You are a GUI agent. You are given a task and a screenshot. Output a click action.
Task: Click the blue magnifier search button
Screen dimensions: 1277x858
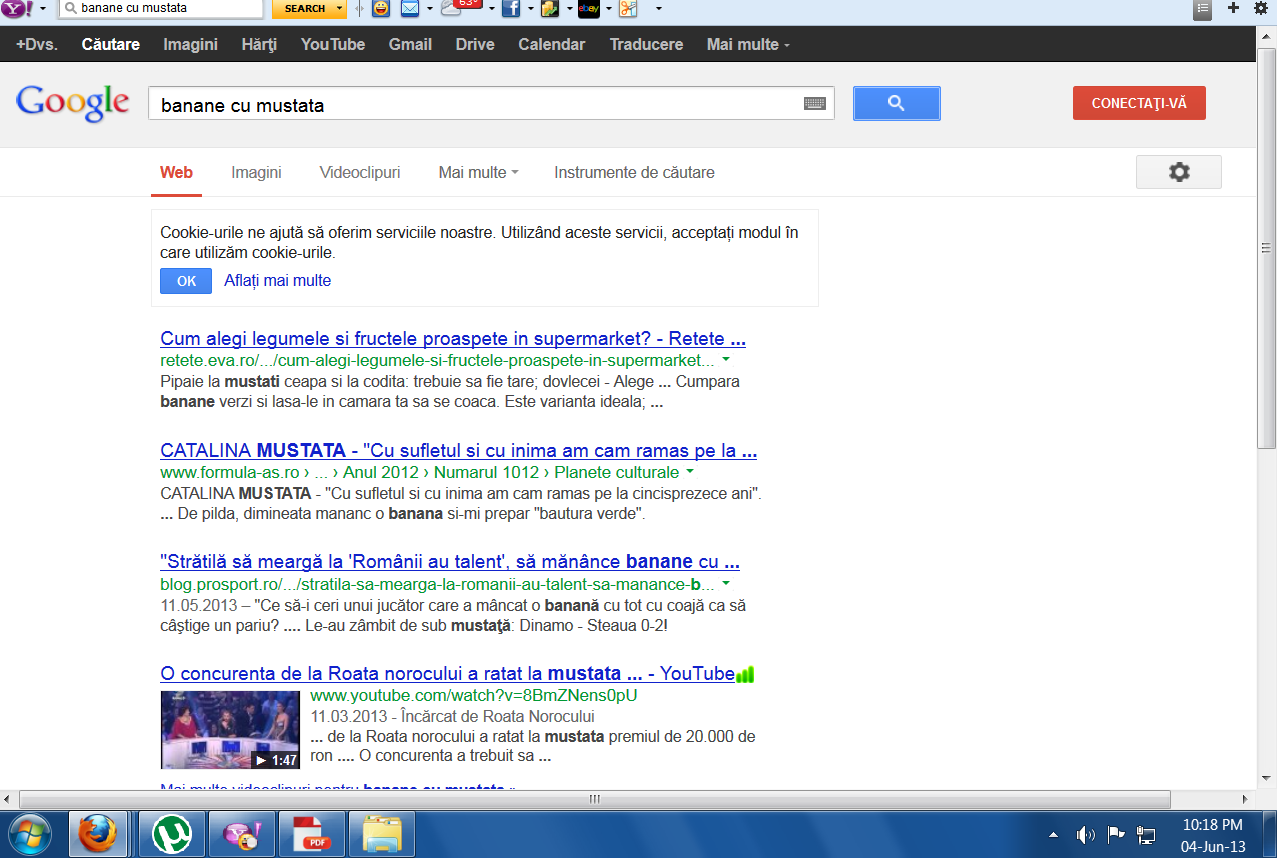[896, 103]
